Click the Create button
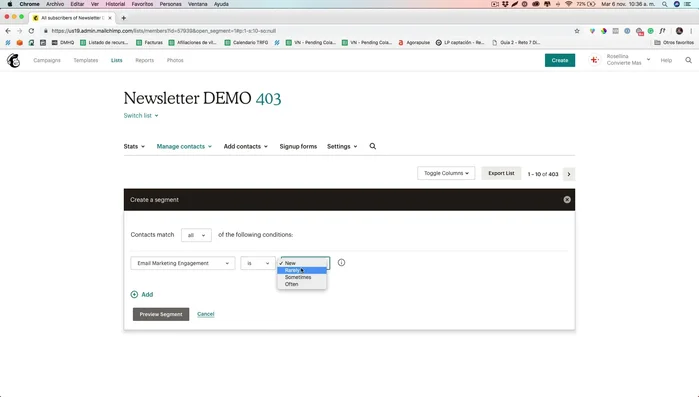The width and height of the screenshot is (699, 397). [x=559, y=60]
